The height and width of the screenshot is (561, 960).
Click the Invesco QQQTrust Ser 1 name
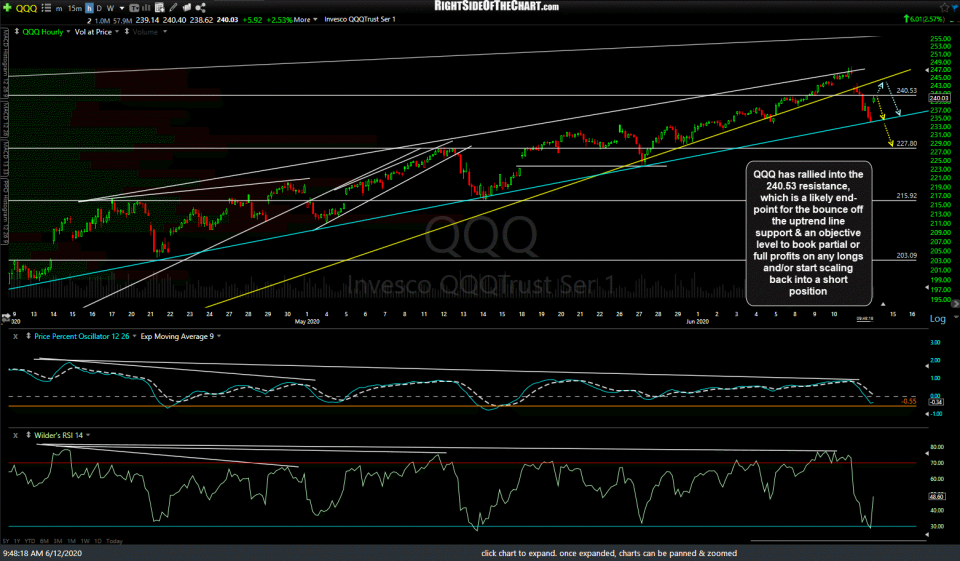(360, 20)
